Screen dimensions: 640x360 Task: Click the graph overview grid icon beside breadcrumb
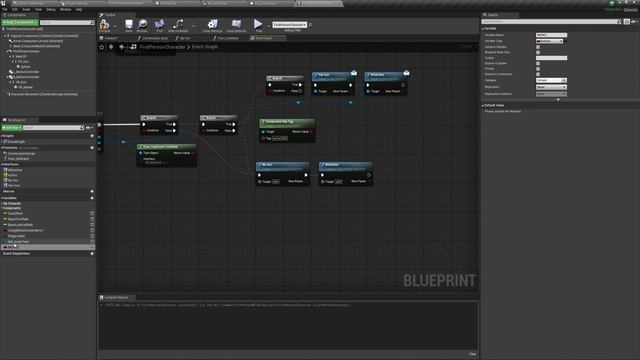pyautogui.click(x=133, y=47)
